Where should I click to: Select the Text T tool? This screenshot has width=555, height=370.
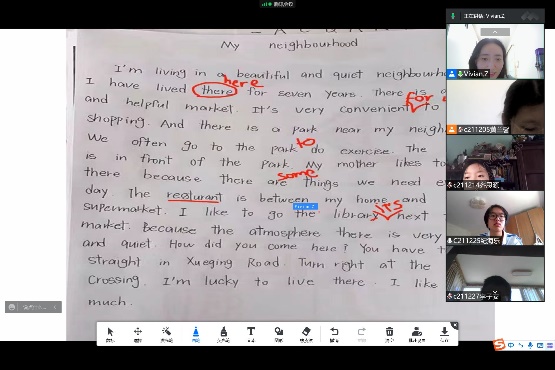click(x=251, y=334)
